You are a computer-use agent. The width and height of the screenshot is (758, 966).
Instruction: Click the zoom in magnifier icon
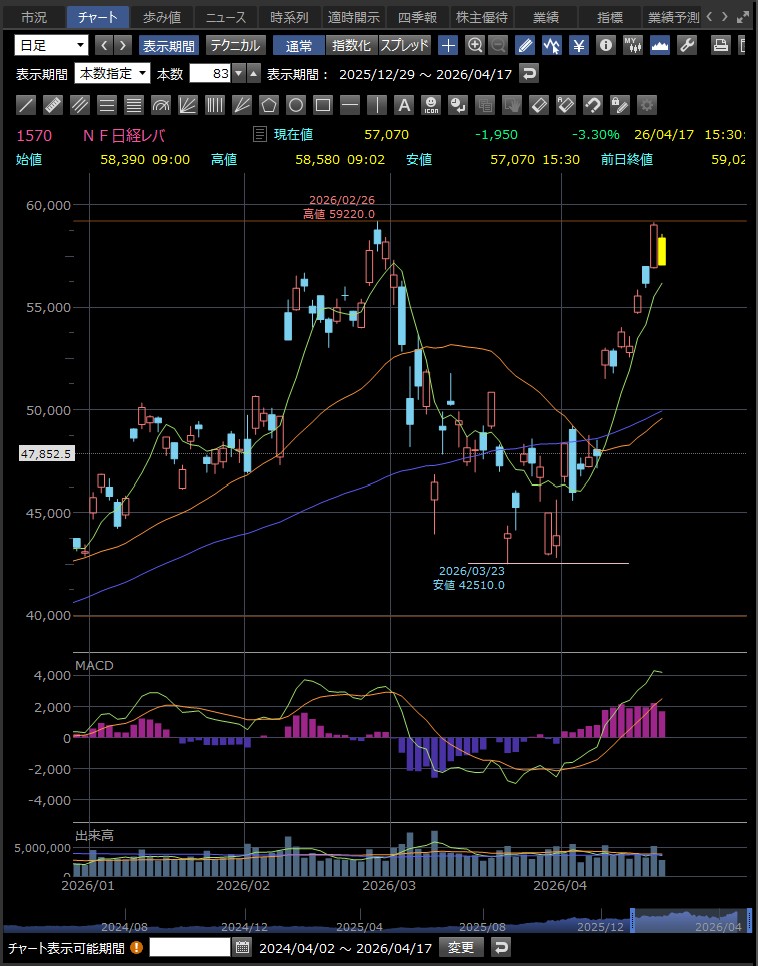click(475, 45)
